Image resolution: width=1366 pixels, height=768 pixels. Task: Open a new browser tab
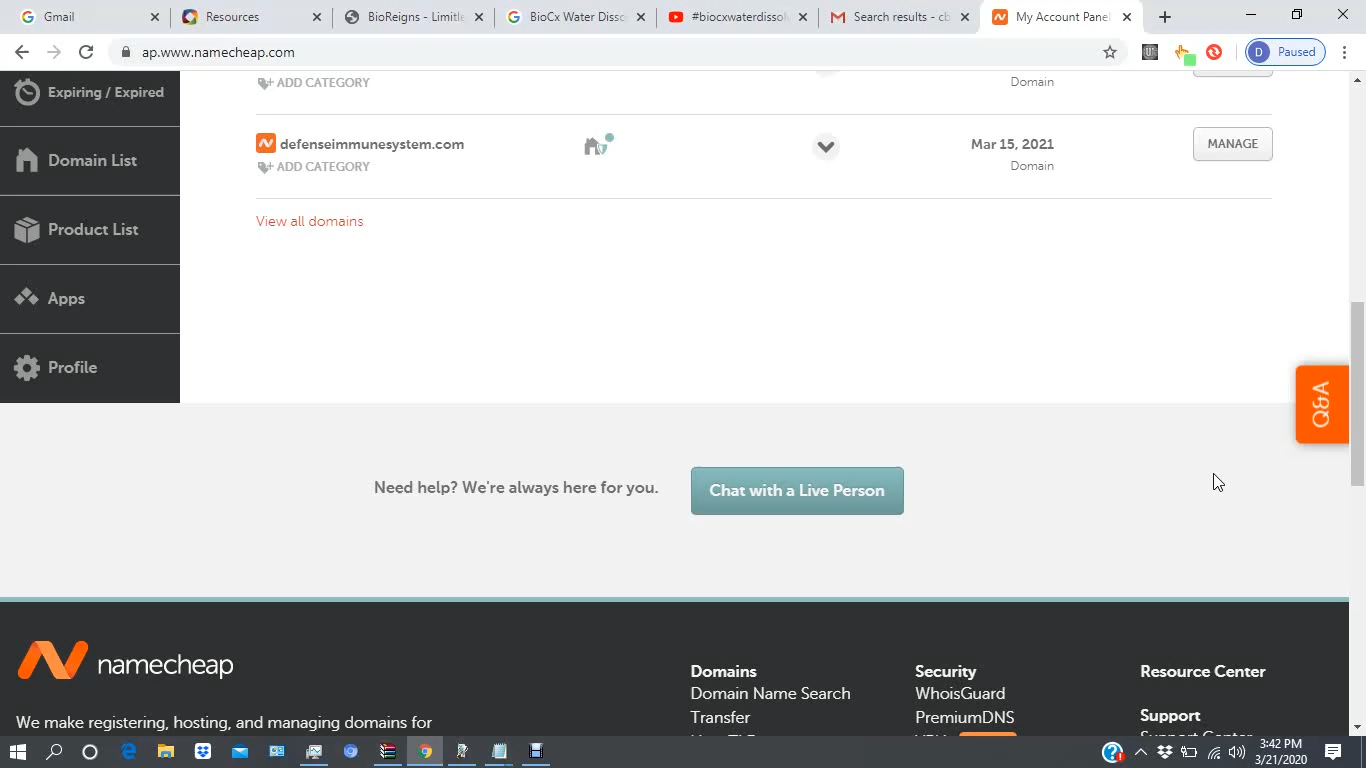point(1165,17)
